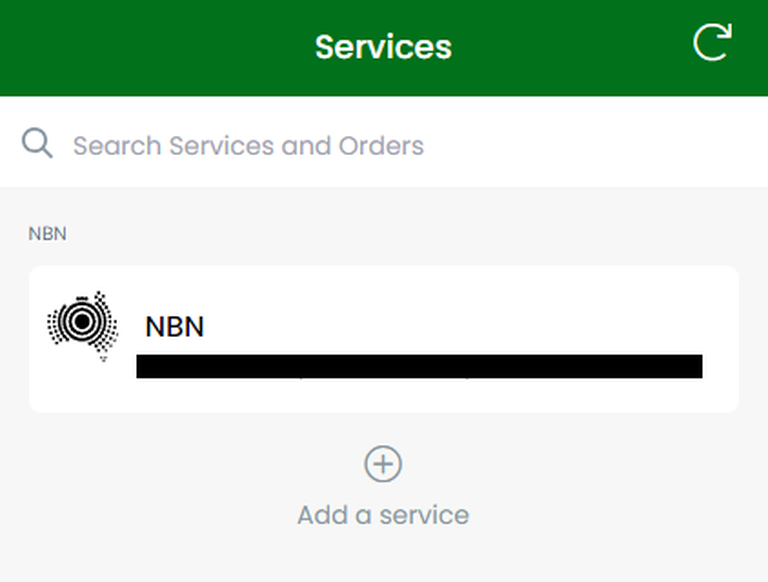The width and height of the screenshot is (768, 582).
Task: Click the Add a service label
Action: click(383, 515)
